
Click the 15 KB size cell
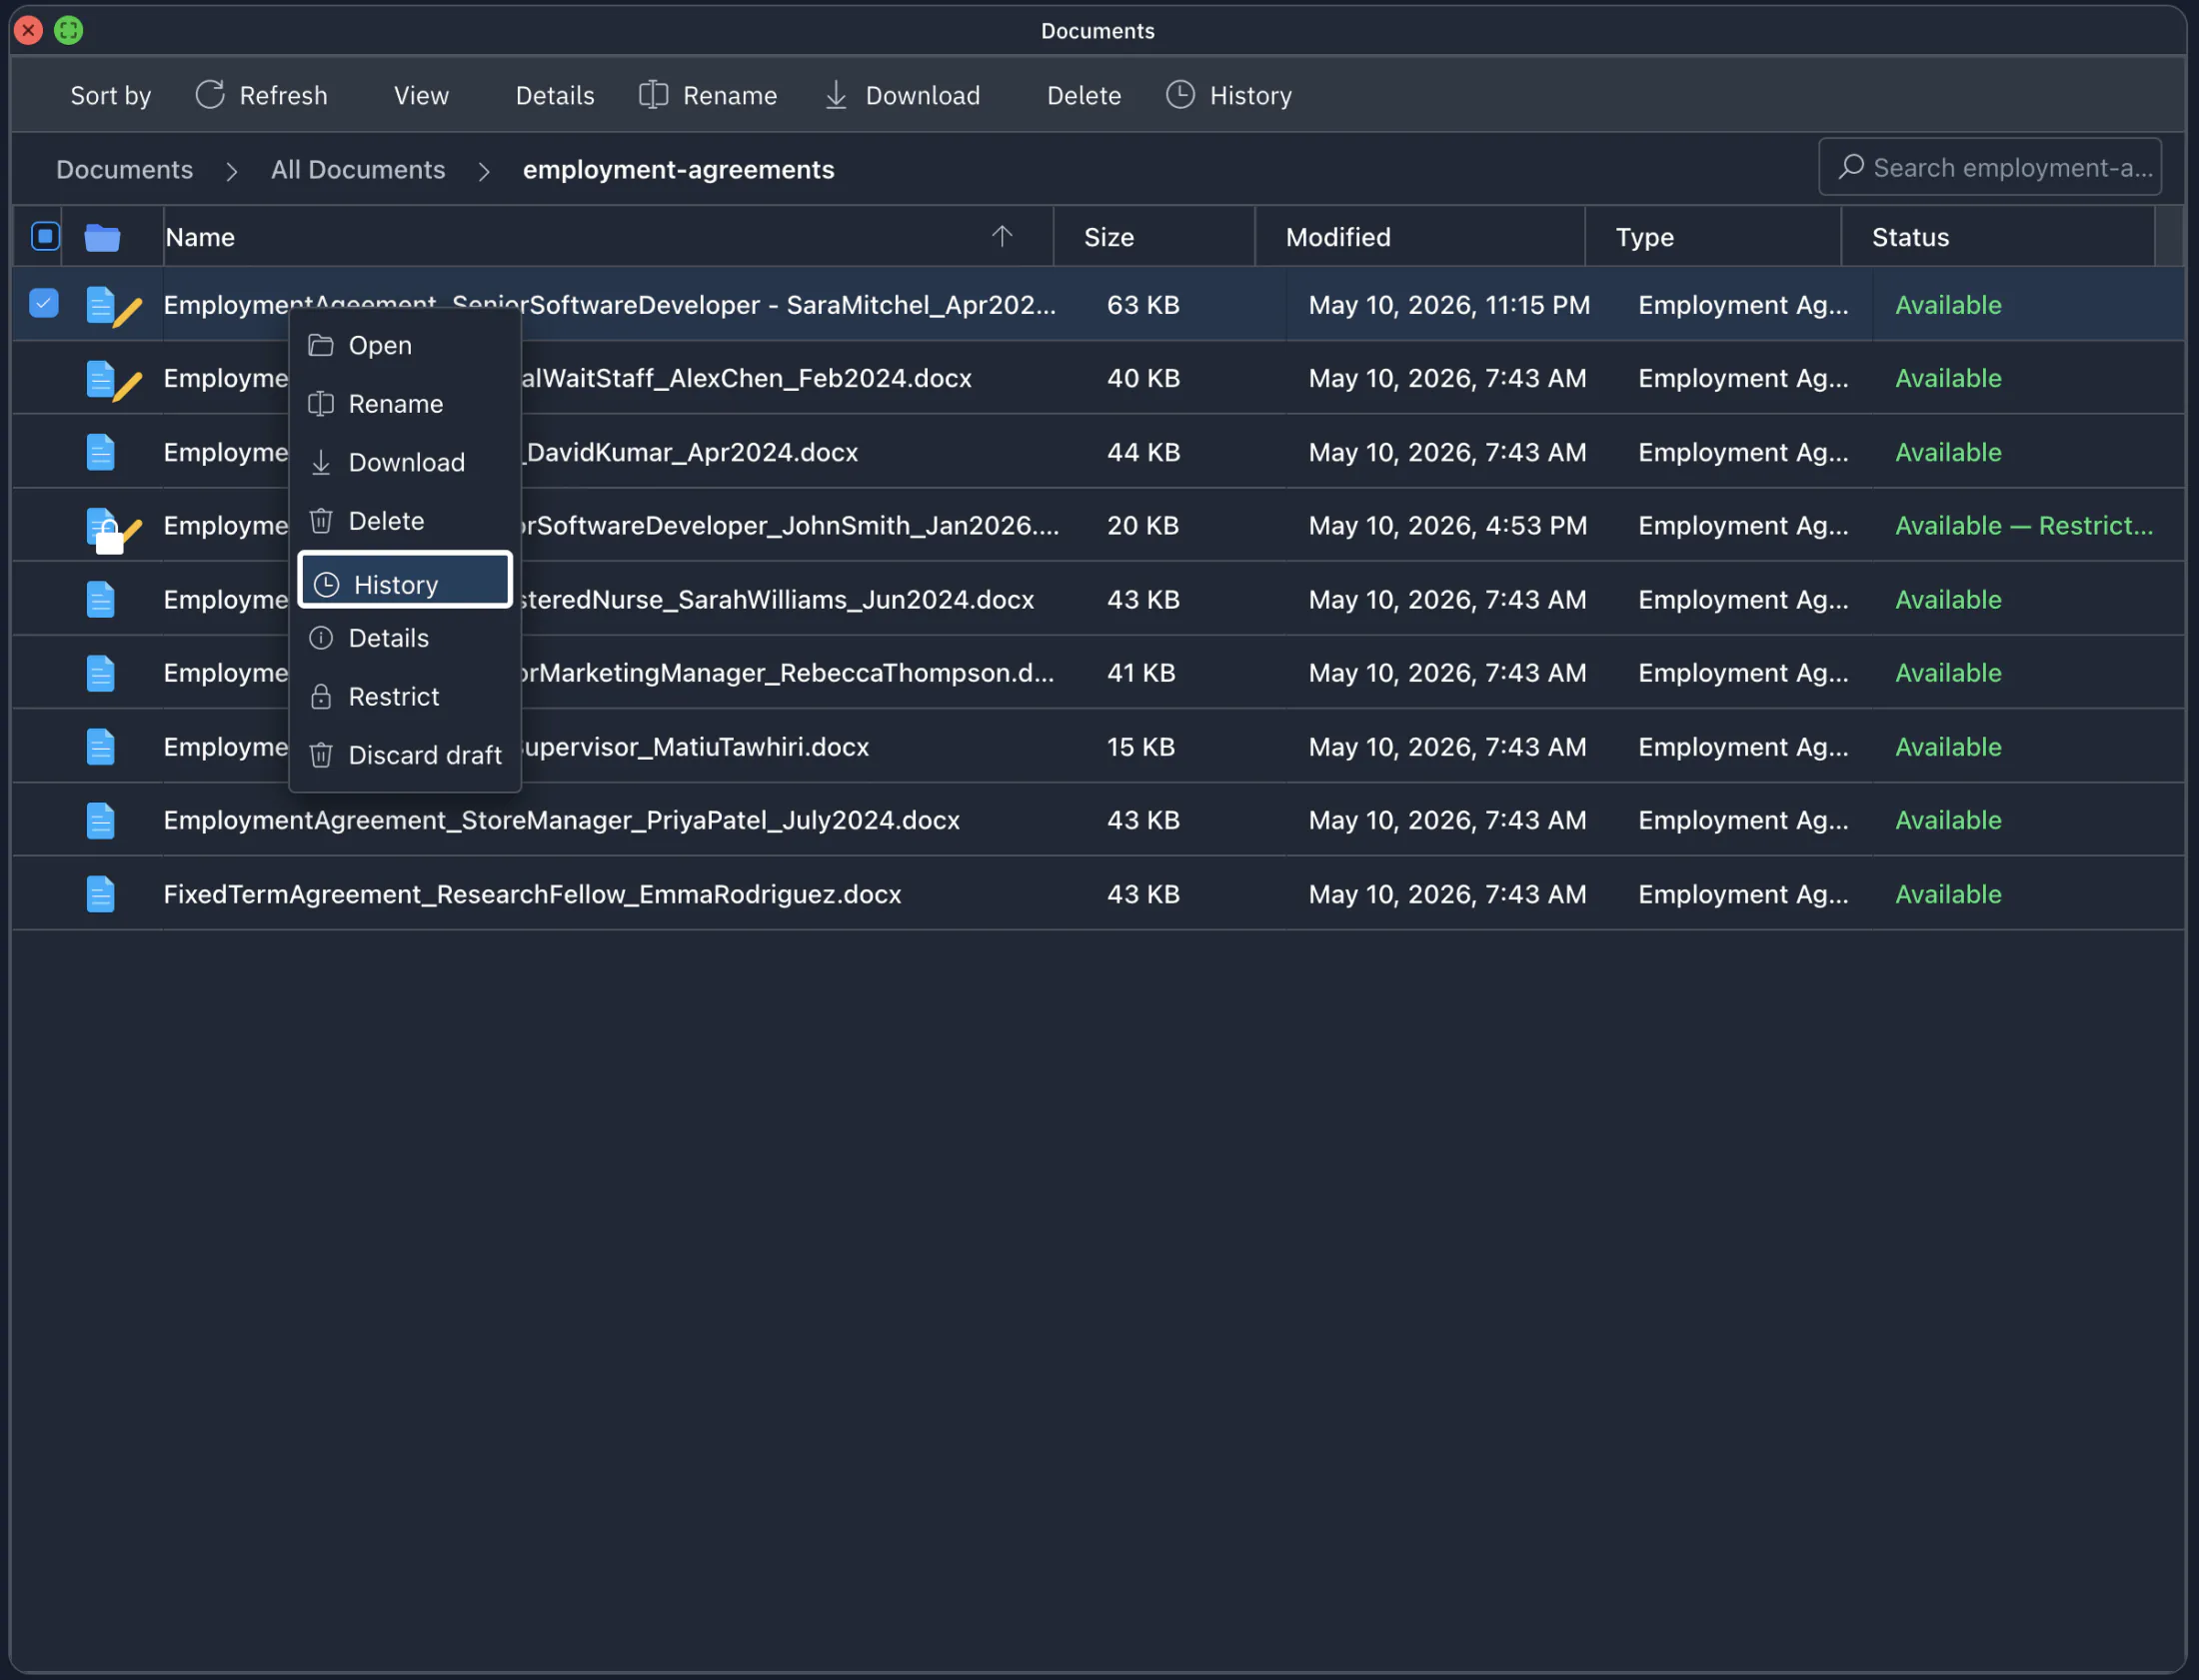point(1140,747)
